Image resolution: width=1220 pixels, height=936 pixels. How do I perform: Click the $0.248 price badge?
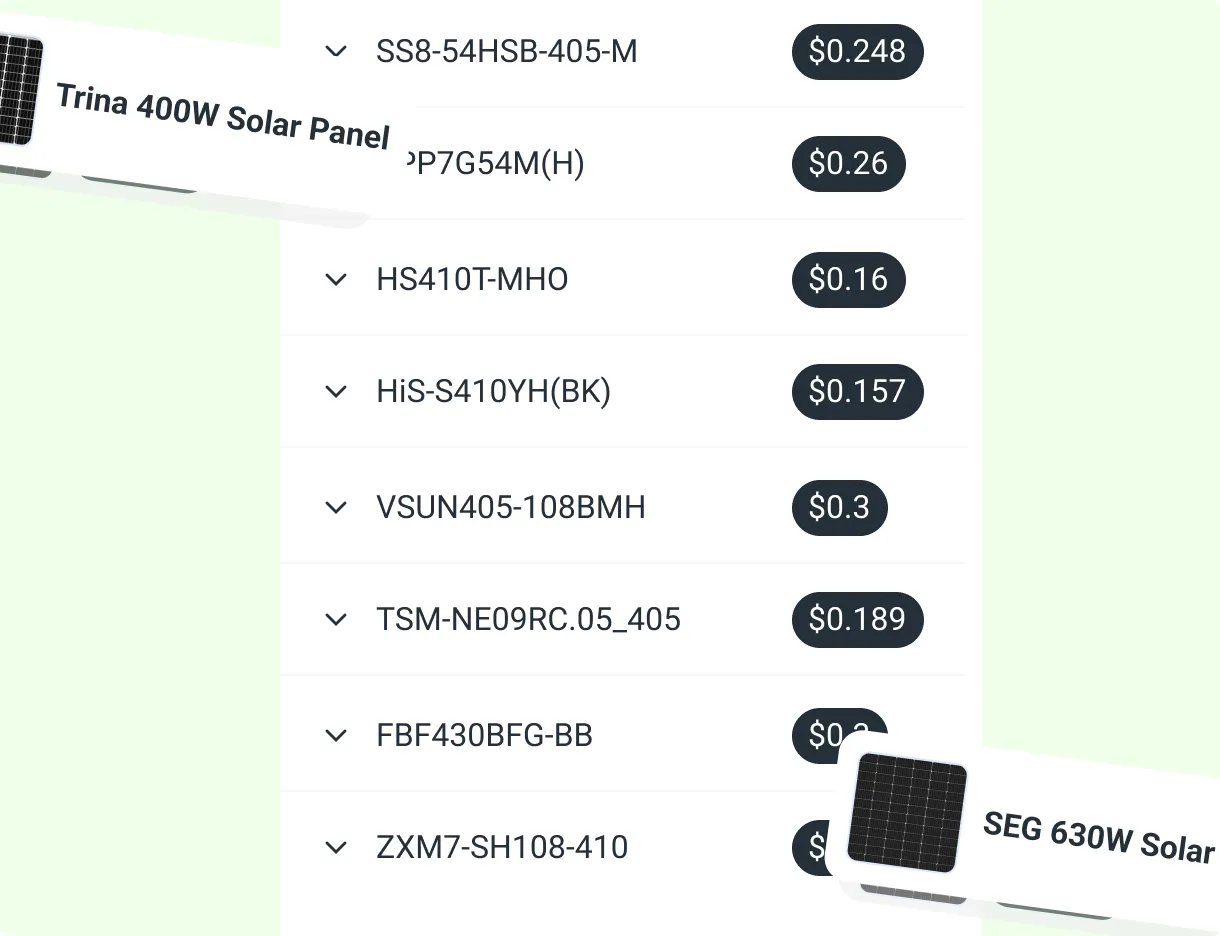[x=857, y=51]
